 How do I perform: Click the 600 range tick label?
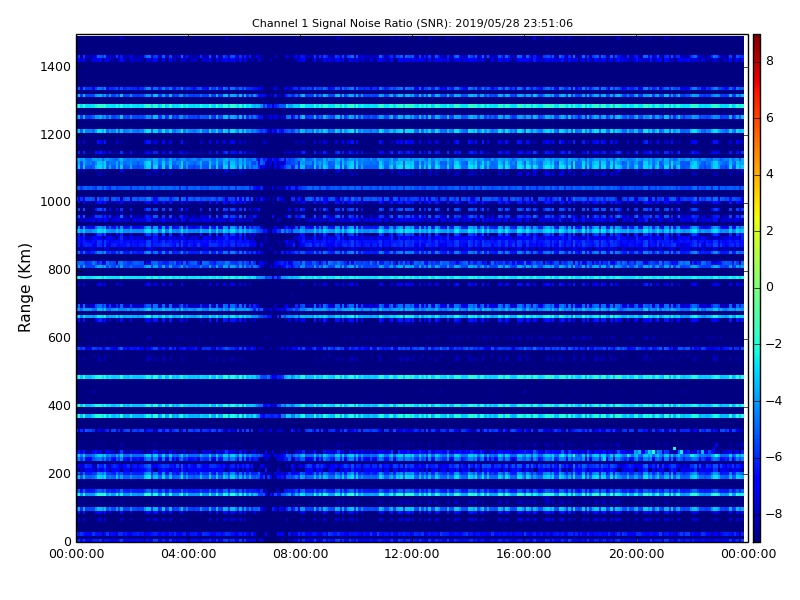pos(59,338)
